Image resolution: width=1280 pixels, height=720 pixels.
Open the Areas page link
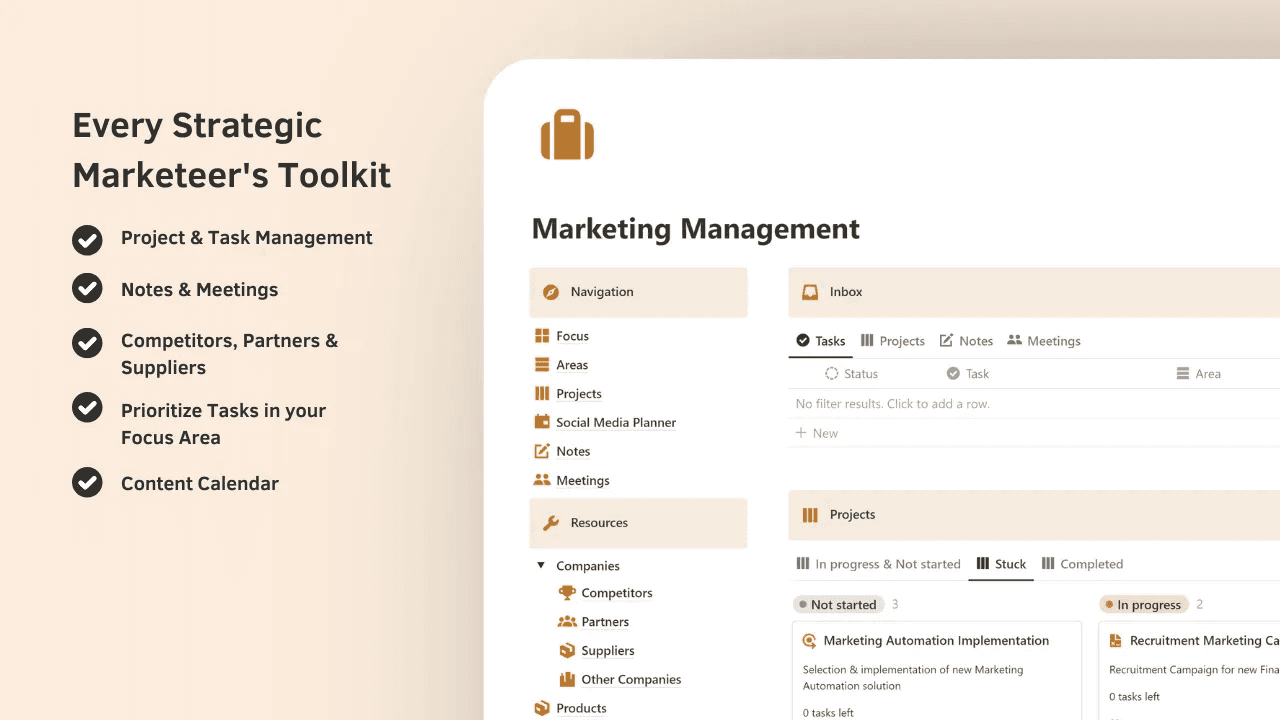pyautogui.click(x=572, y=365)
